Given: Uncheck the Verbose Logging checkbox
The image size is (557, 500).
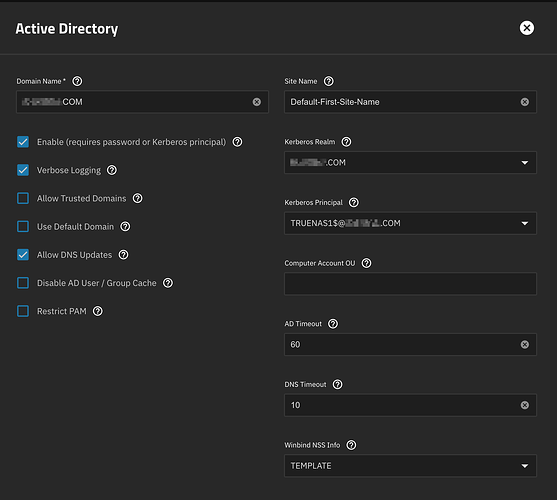Looking at the screenshot, I should pos(23,170).
